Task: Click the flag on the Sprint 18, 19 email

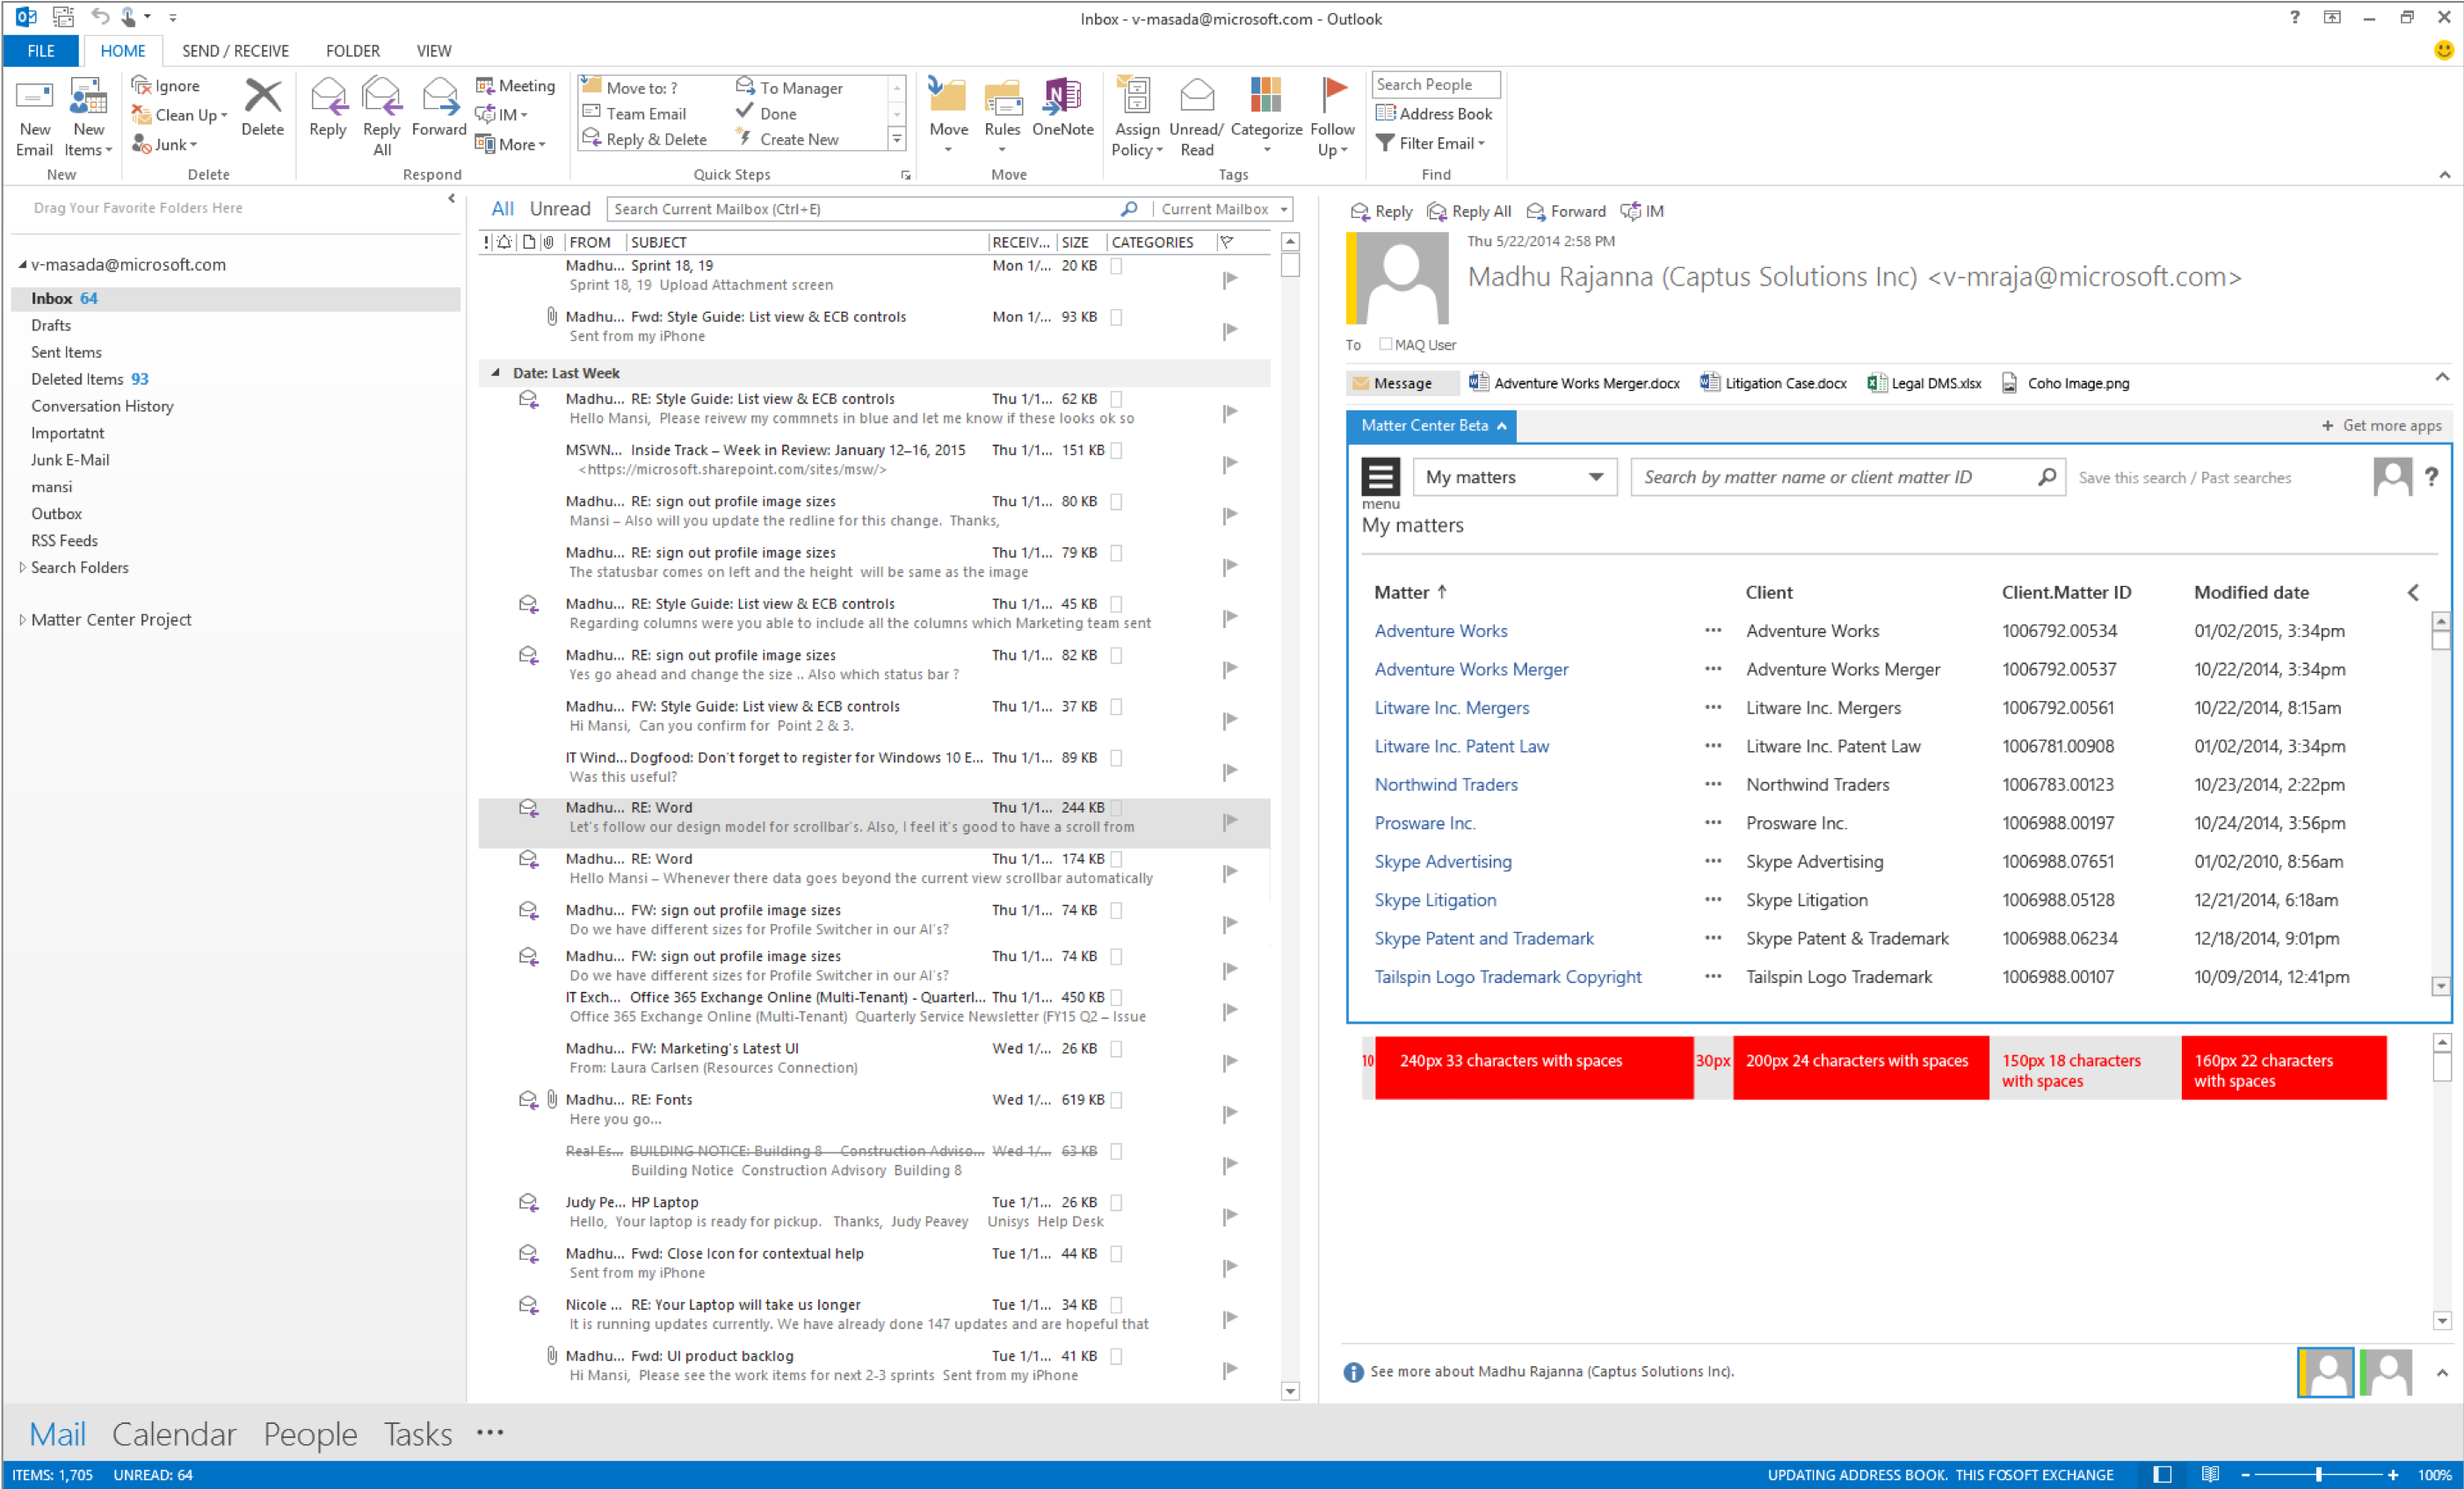Action: pyautogui.click(x=1230, y=279)
